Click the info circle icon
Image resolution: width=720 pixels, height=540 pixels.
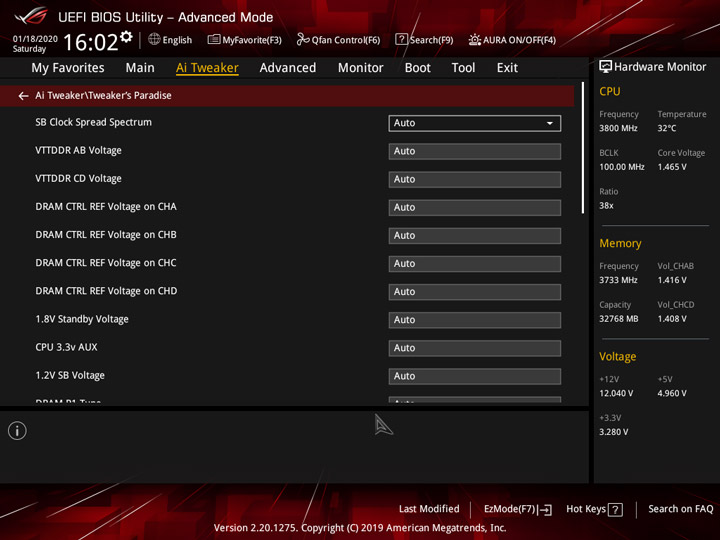[x=17, y=431]
